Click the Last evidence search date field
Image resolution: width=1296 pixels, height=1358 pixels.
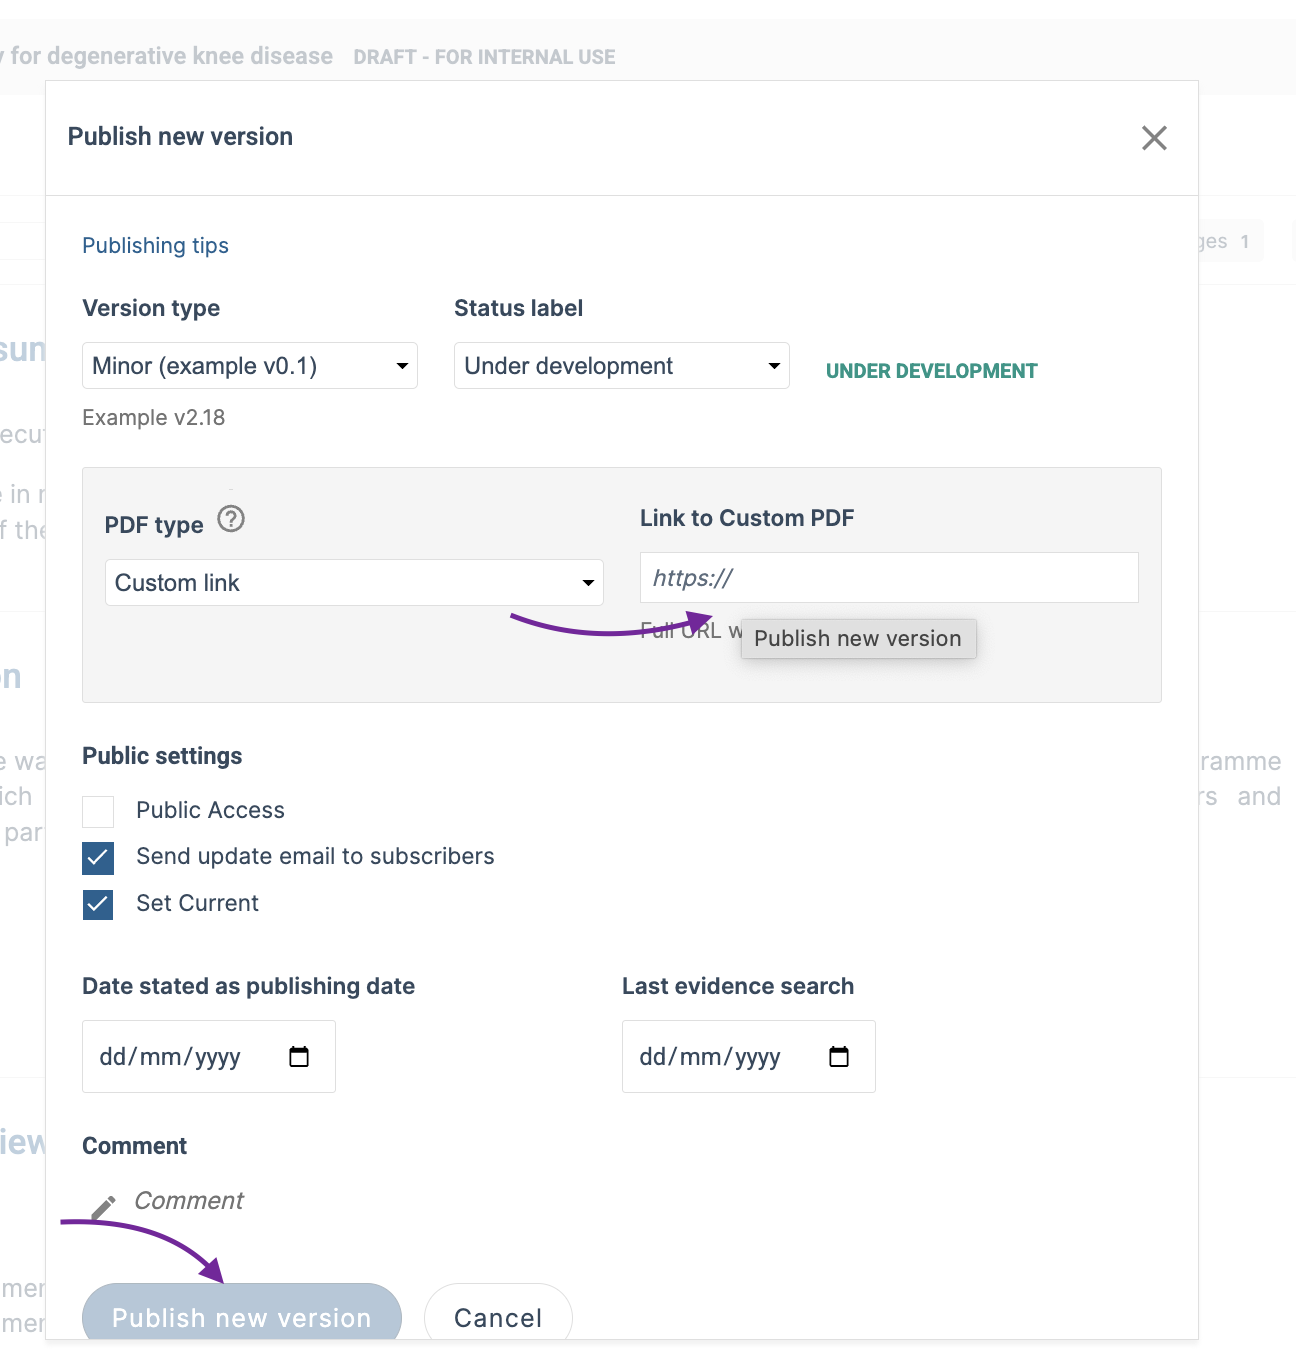(749, 1057)
